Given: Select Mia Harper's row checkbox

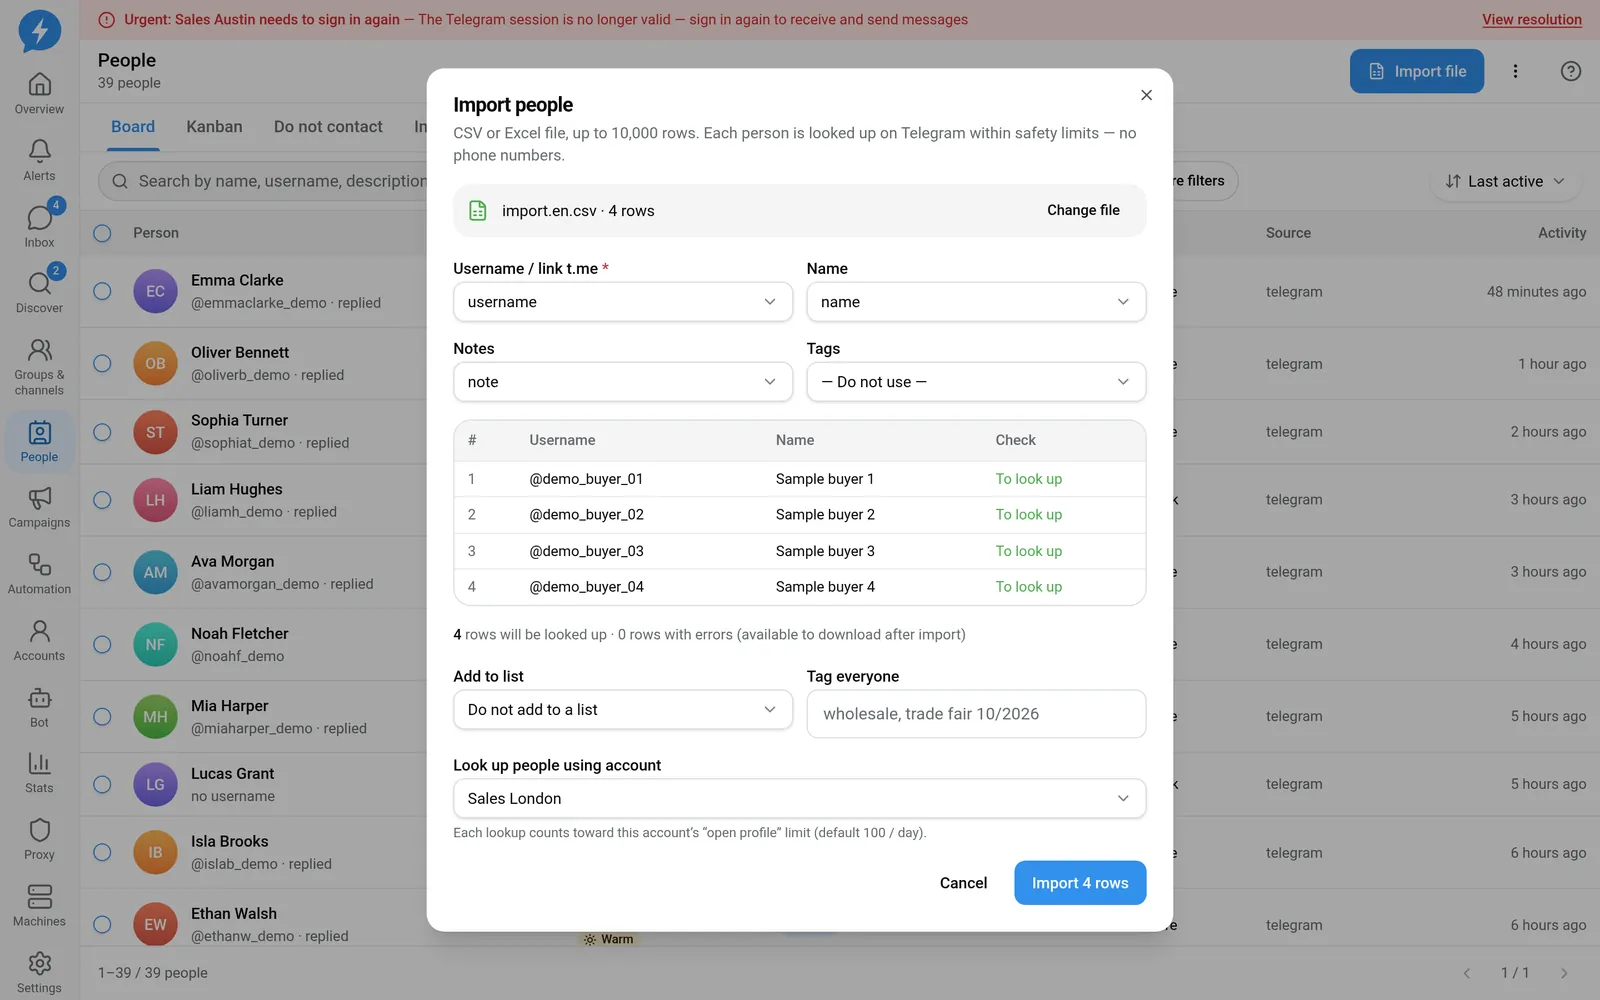Looking at the screenshot, I should point(102,717).
